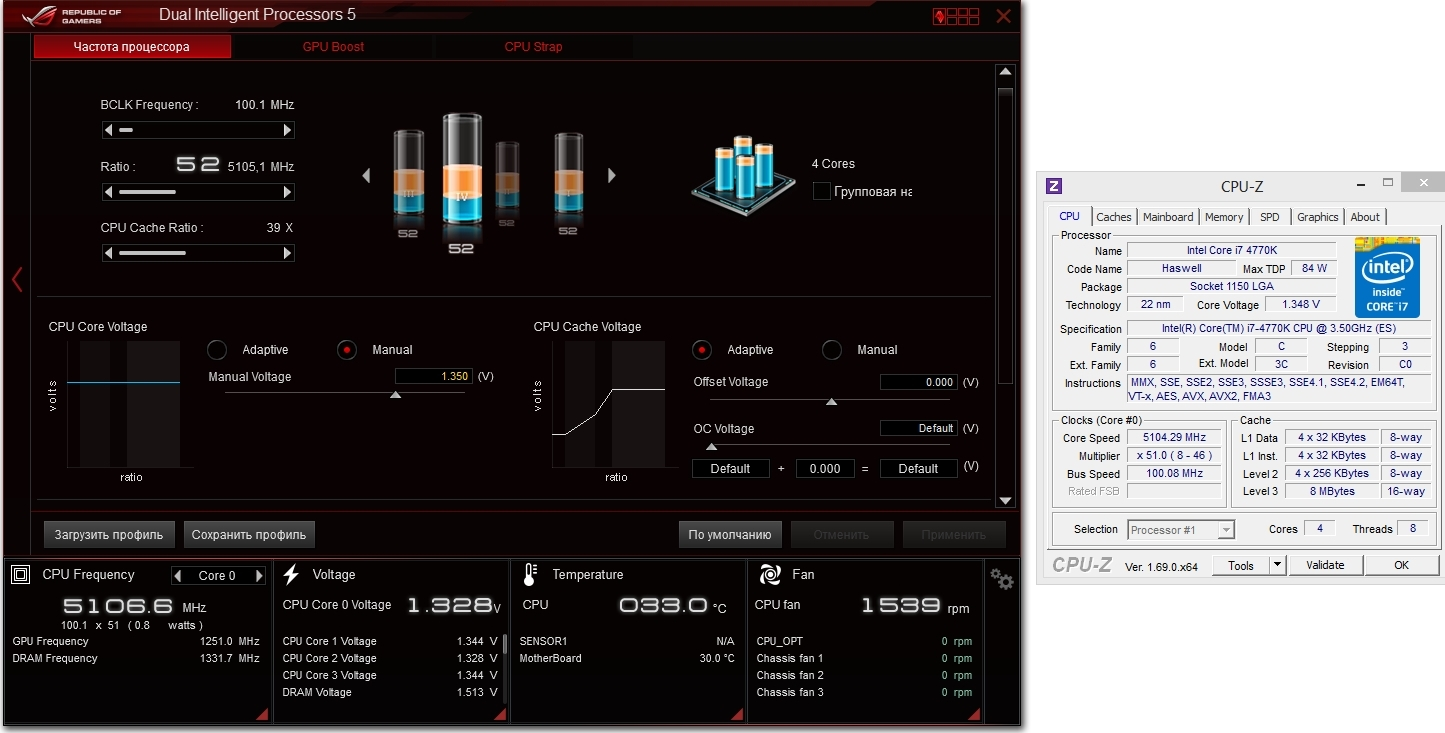Open the layout grid icon in title bar

pyautogui.click(x=956, y=16)
